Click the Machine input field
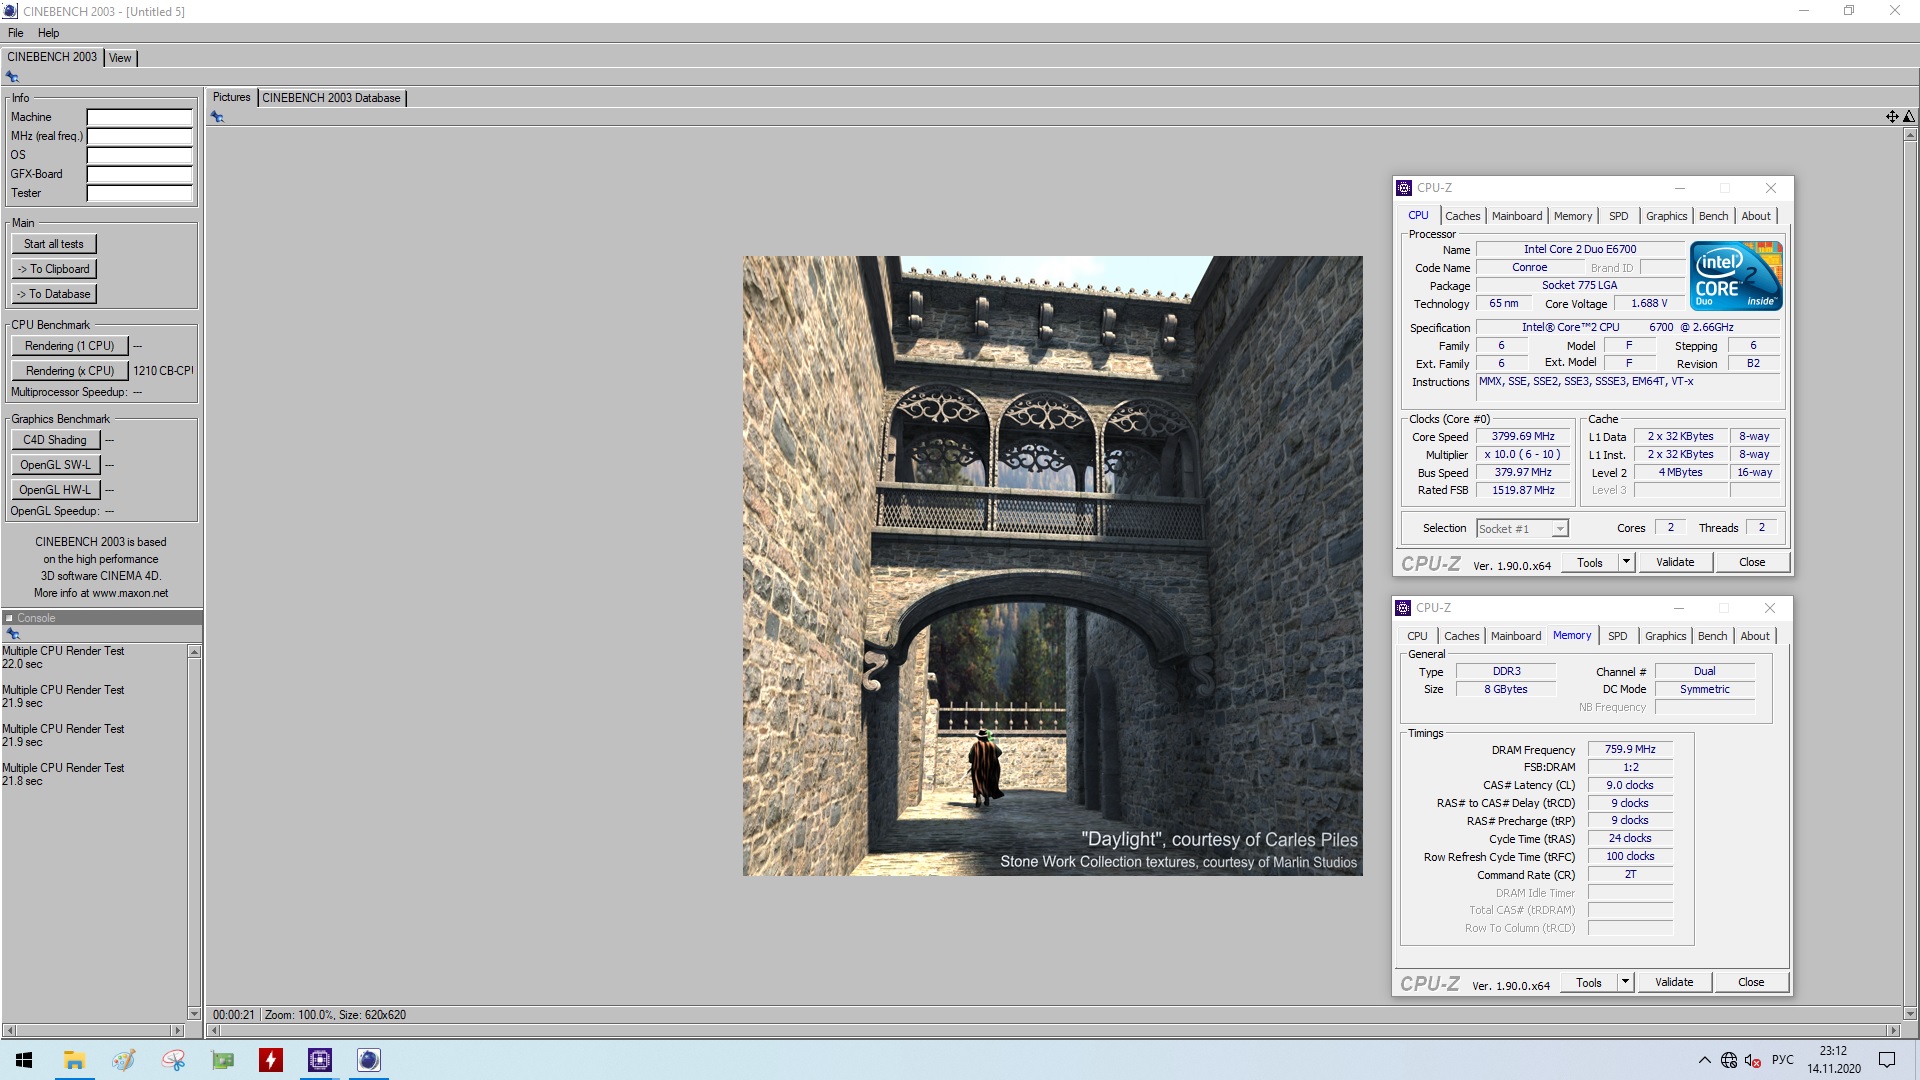Viewport: 1920px width, 1080px height. (x=140, y=117)
